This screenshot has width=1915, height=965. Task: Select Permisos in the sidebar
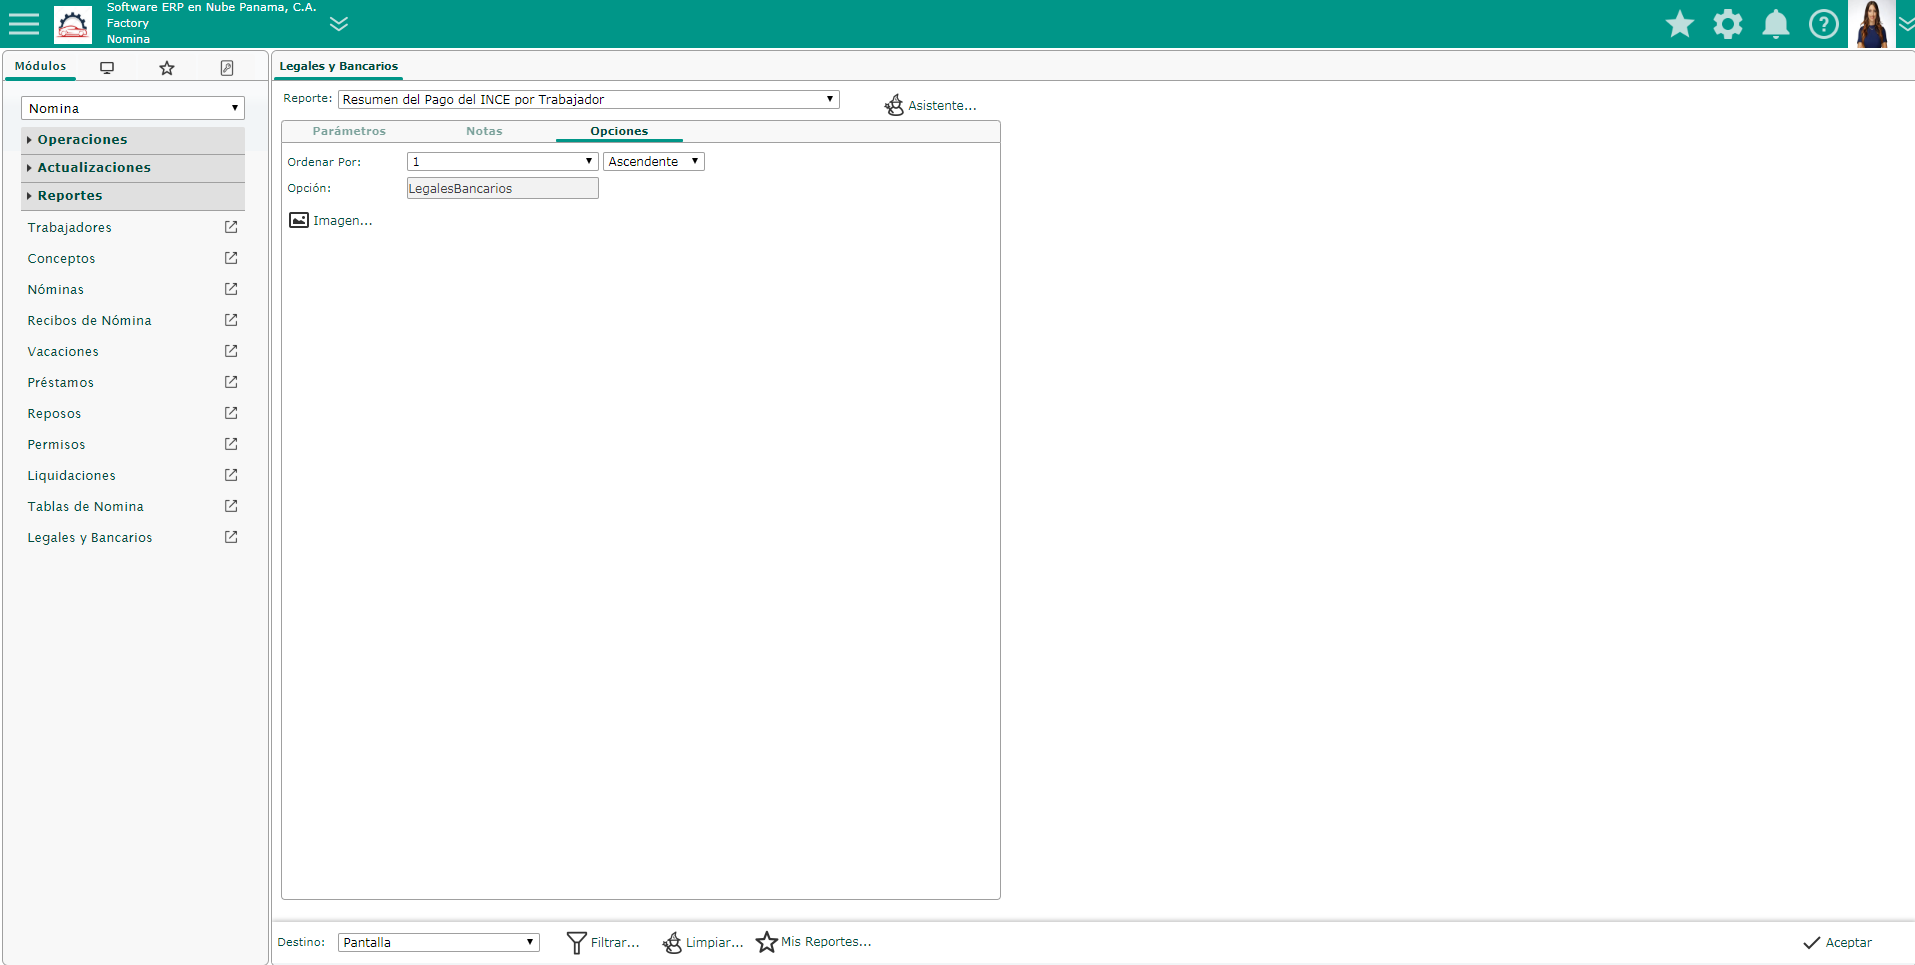tap(57, 445)
